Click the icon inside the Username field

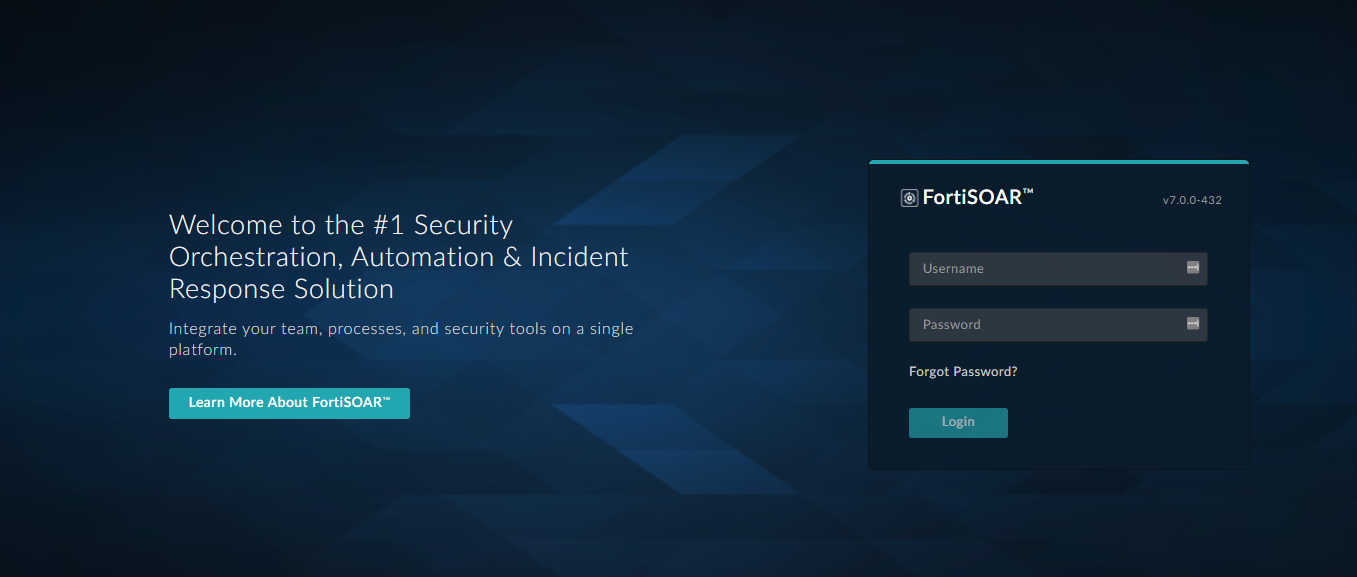[x=1192, y=267]
